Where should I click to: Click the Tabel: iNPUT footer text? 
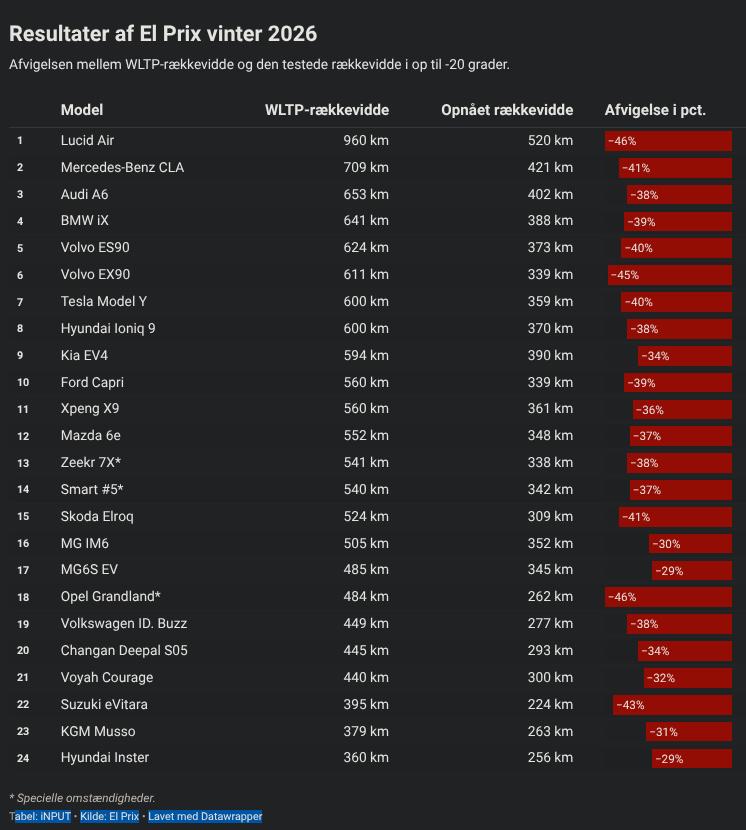click(x=41, y=817)
